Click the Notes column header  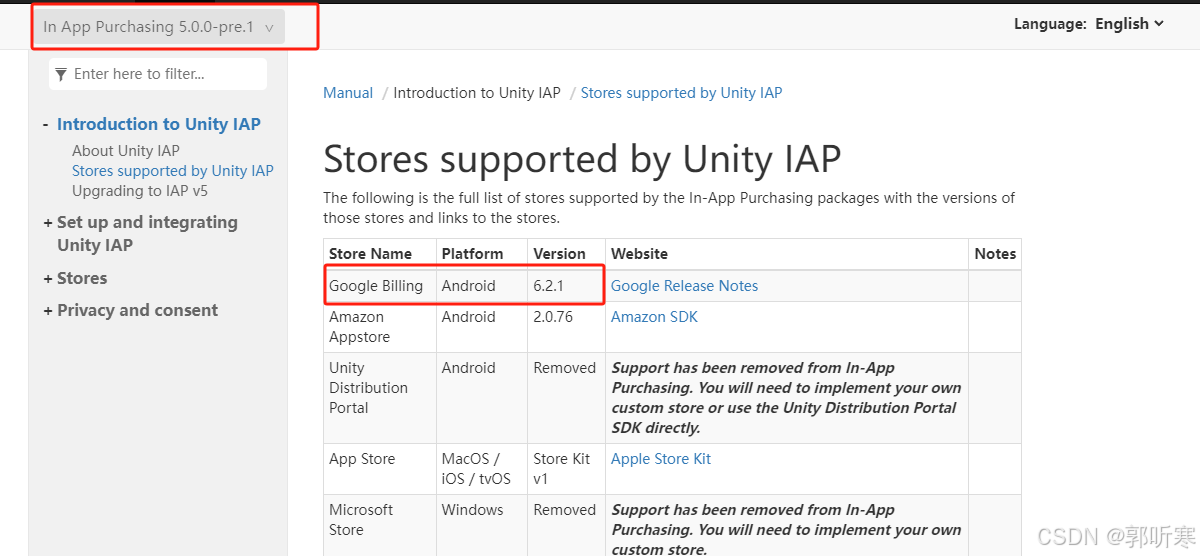995,254
